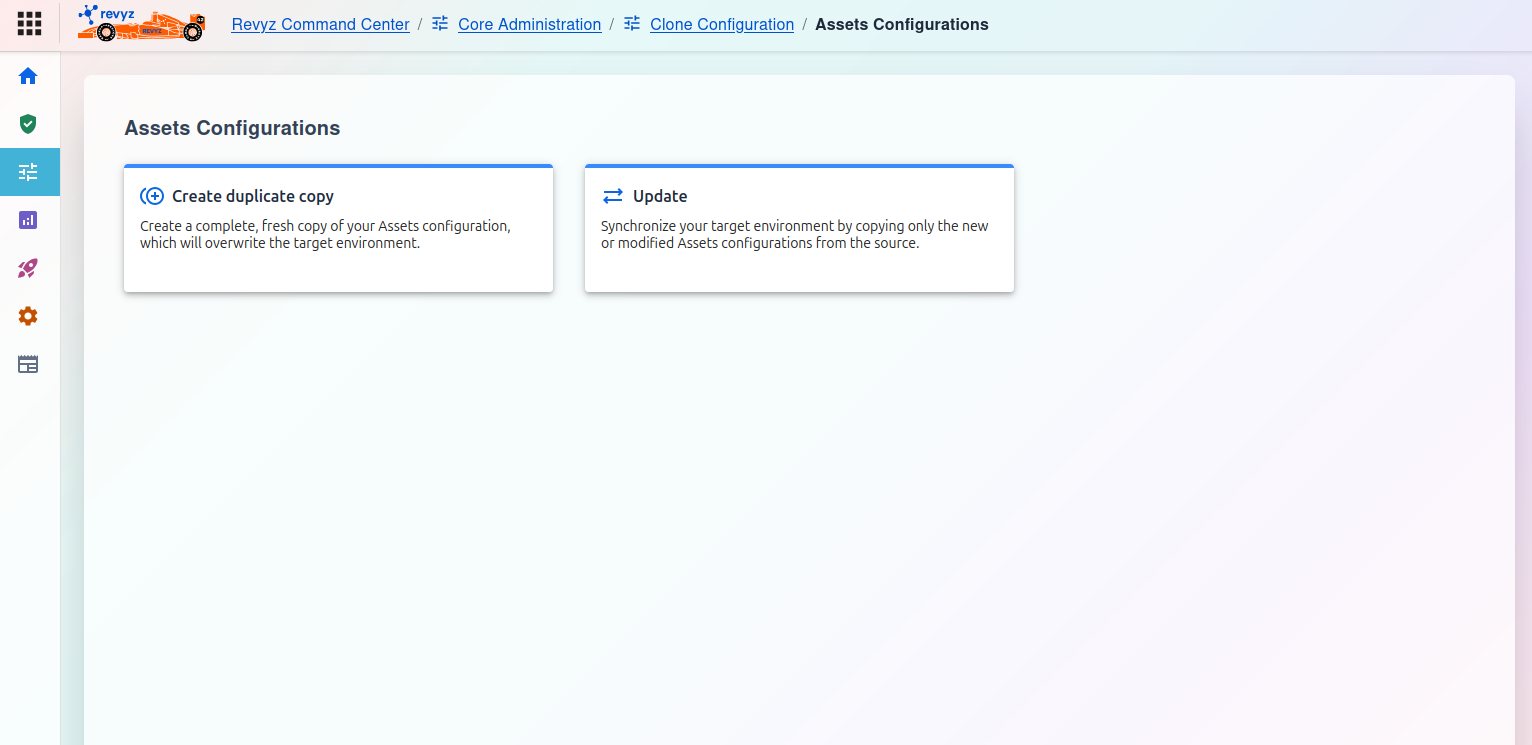Viewport: 1532px width, 745px height.
Task: Choose the Update card title
Action: pos(659,196)
